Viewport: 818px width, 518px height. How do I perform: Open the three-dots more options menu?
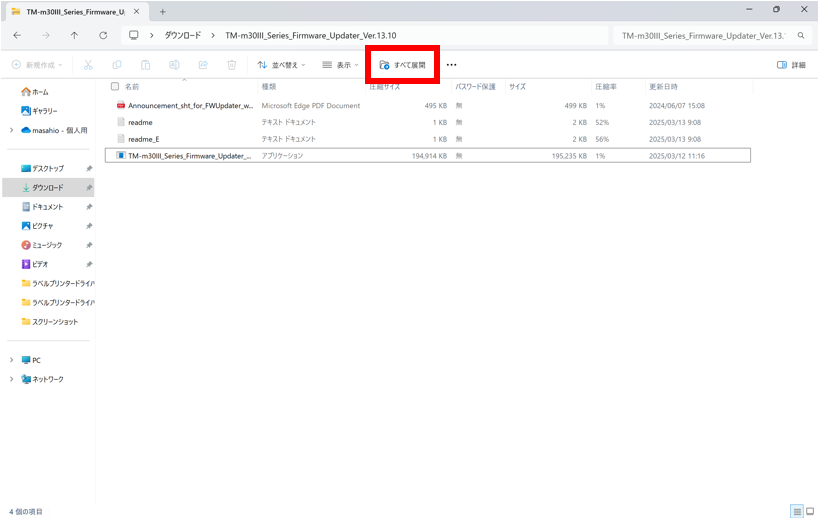click(x=451, y=65)
